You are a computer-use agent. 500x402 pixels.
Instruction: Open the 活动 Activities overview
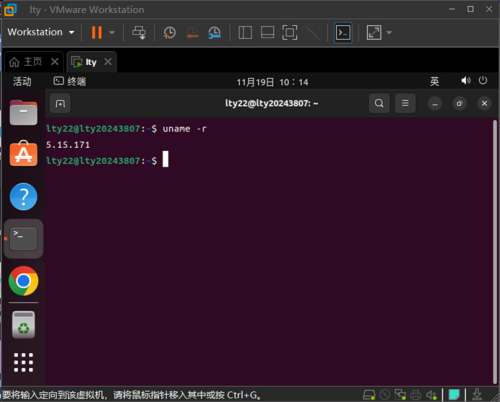click(x=22, y=81)
